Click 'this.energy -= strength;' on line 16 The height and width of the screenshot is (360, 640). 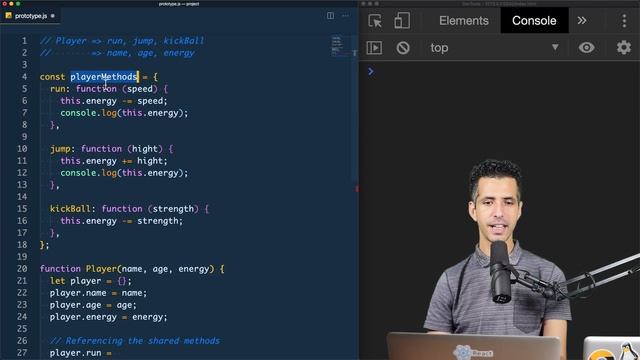(x=122, y=221)
